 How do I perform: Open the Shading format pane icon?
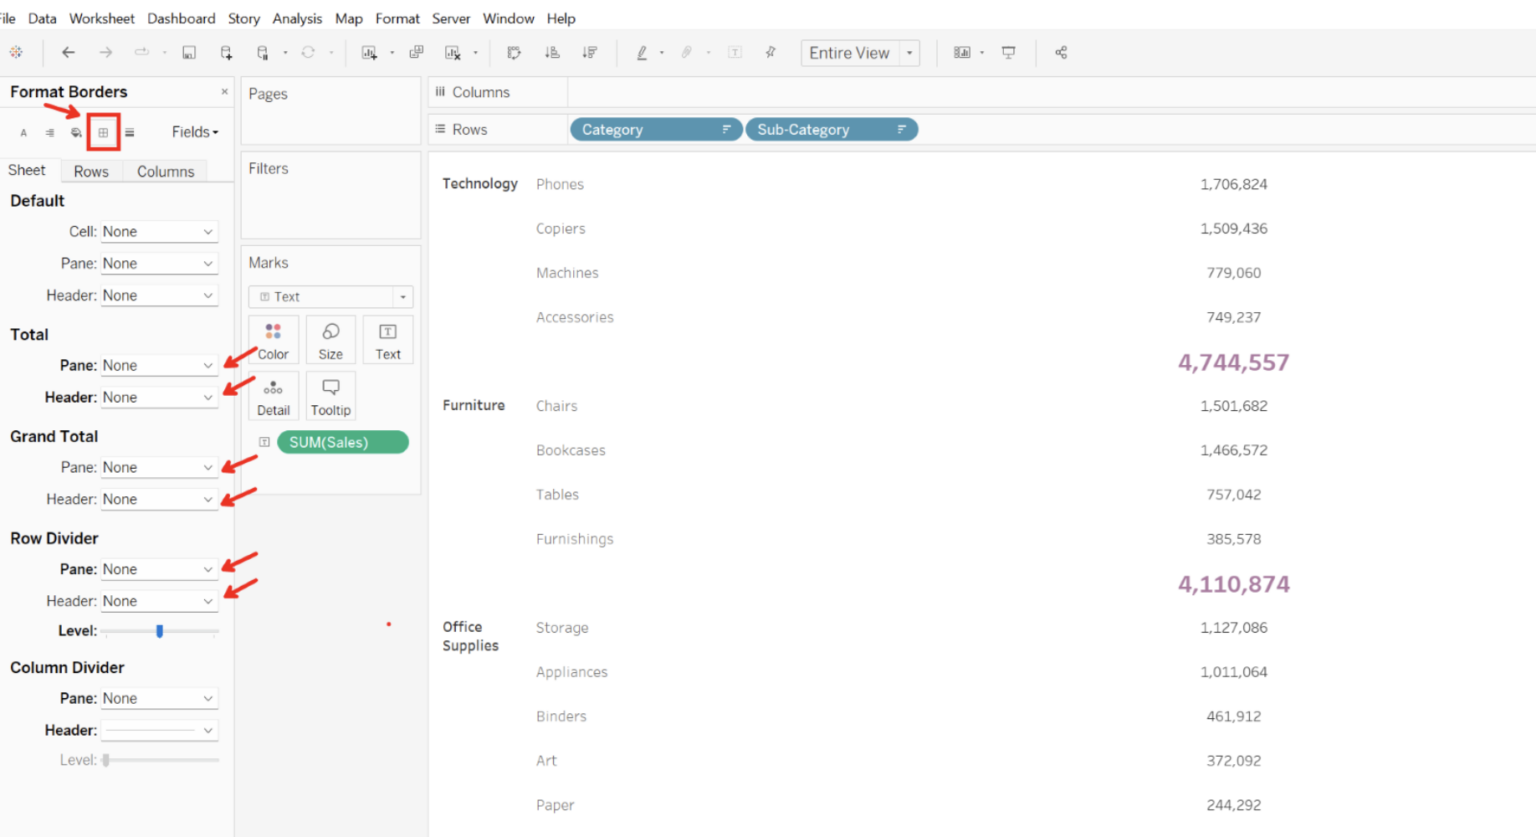(76, 131)
